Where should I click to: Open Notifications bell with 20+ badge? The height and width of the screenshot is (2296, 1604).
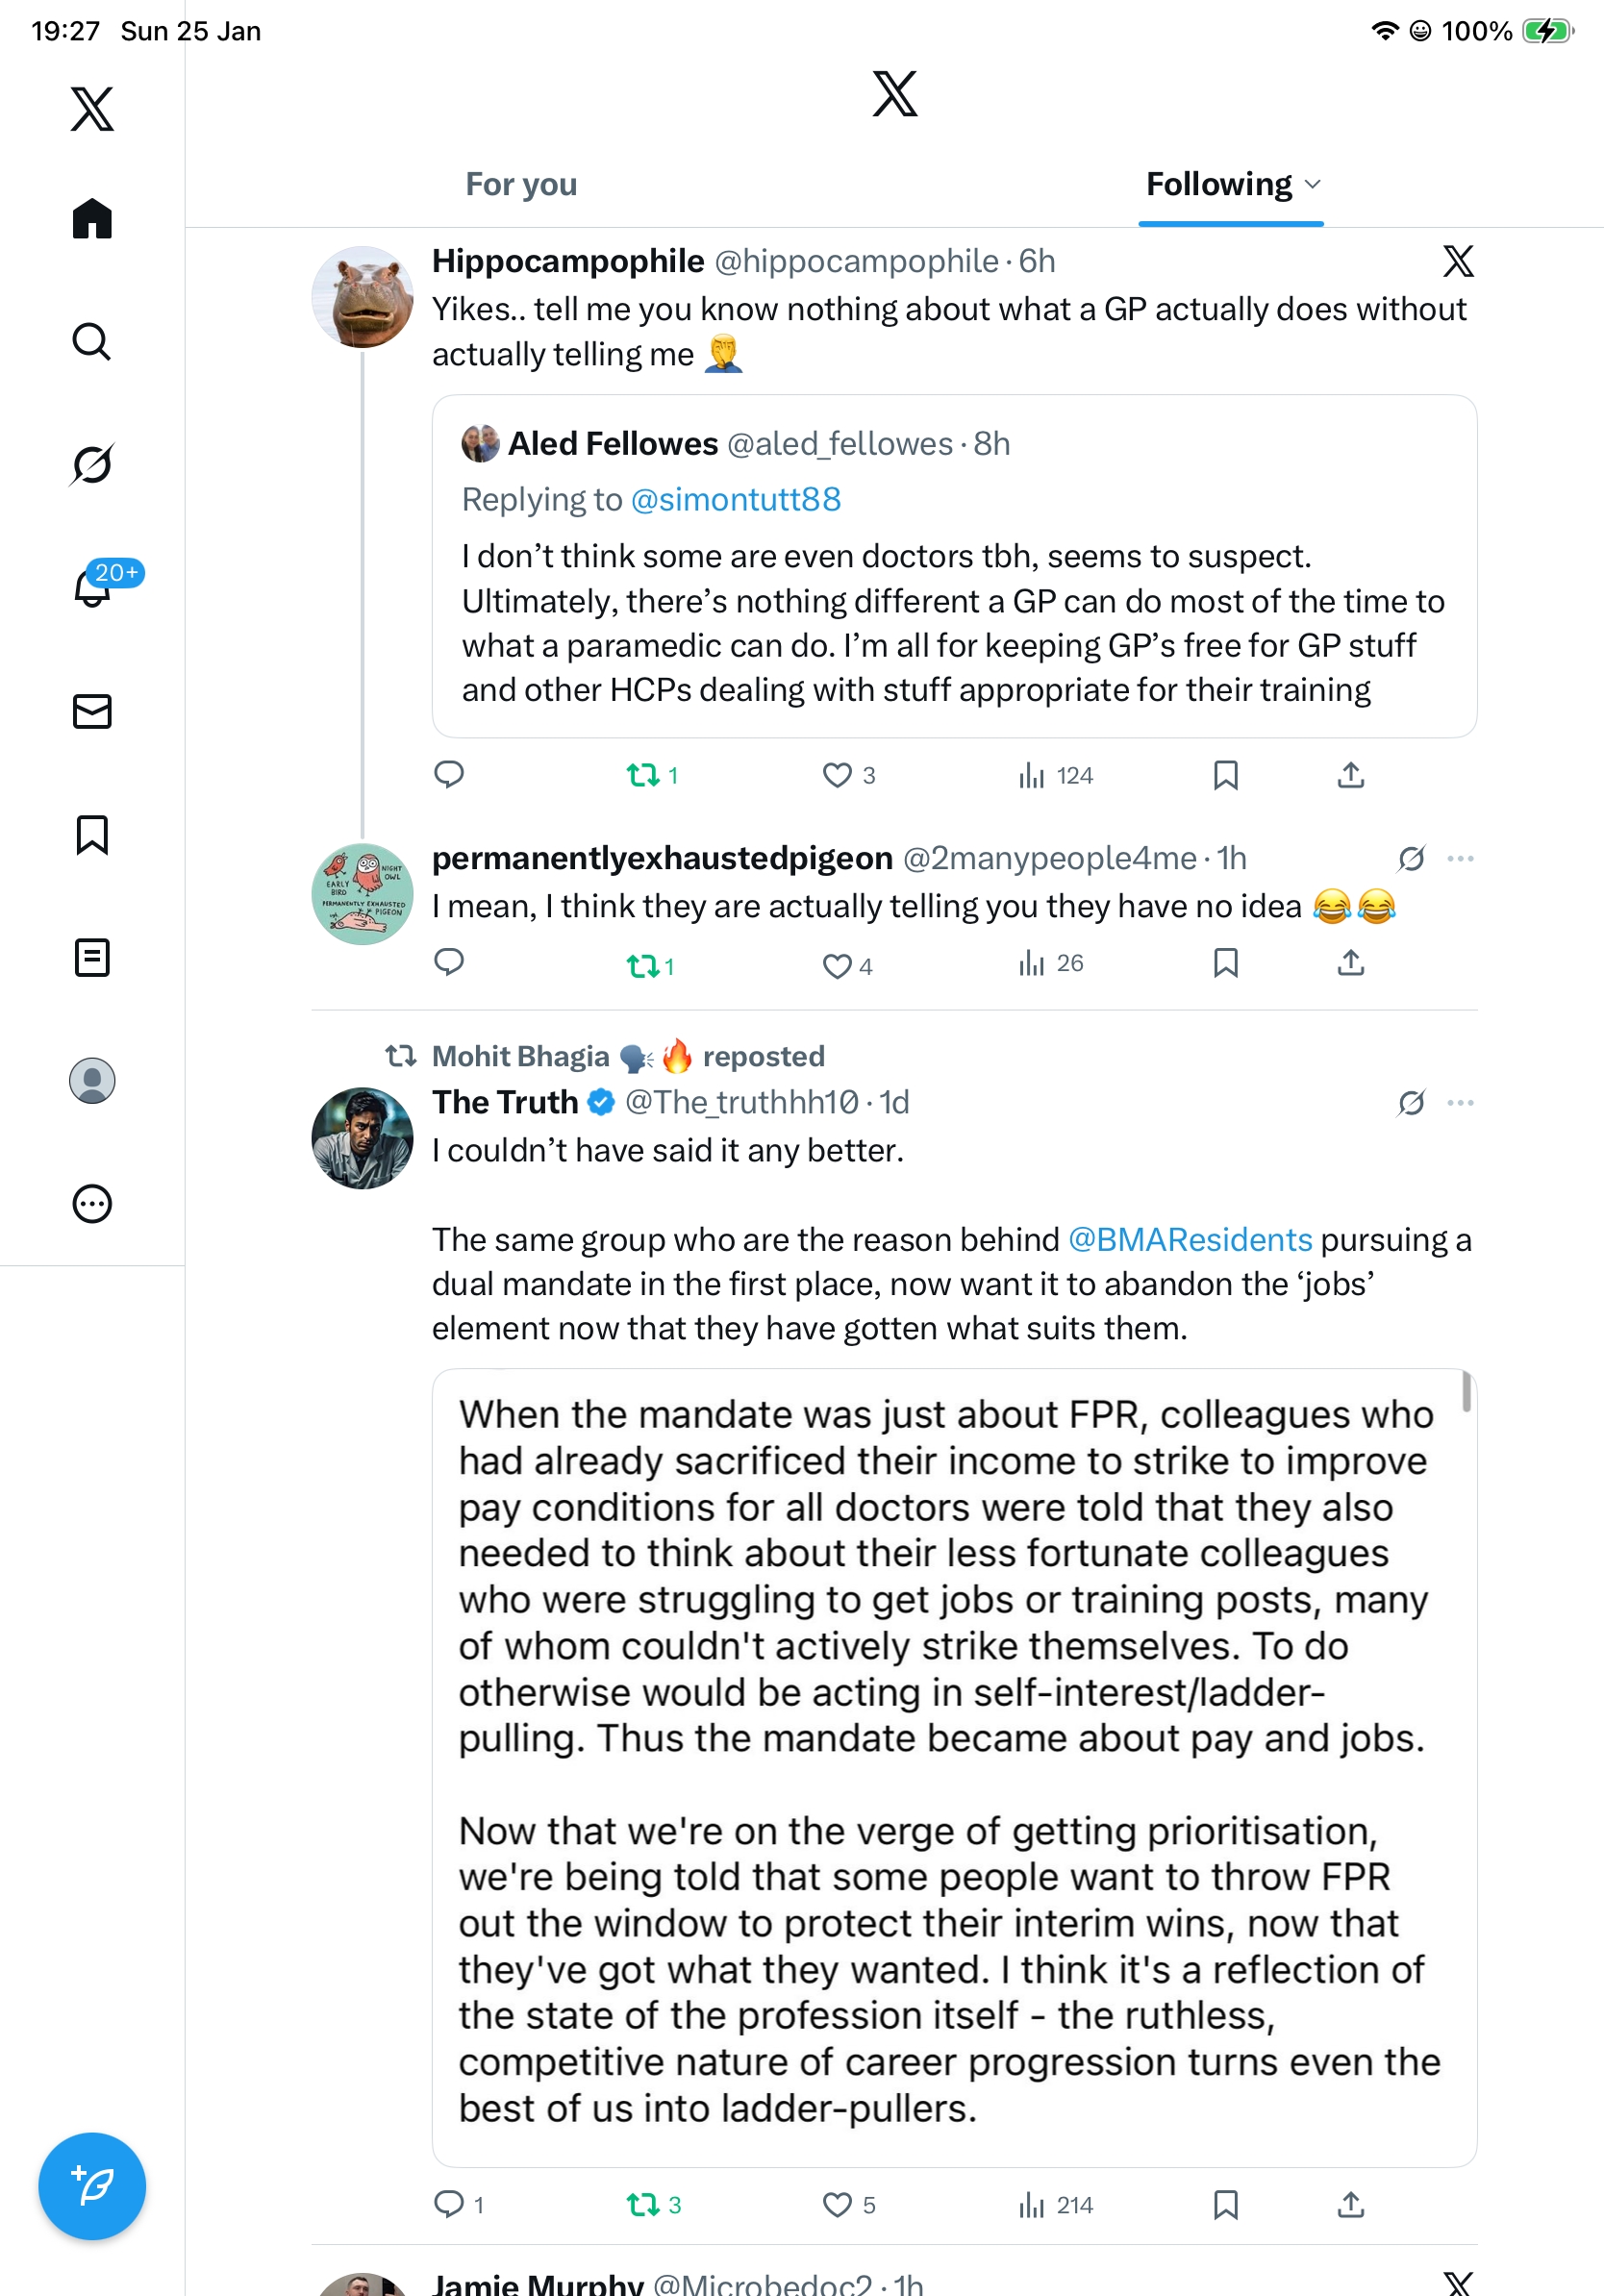pos(93,587)
